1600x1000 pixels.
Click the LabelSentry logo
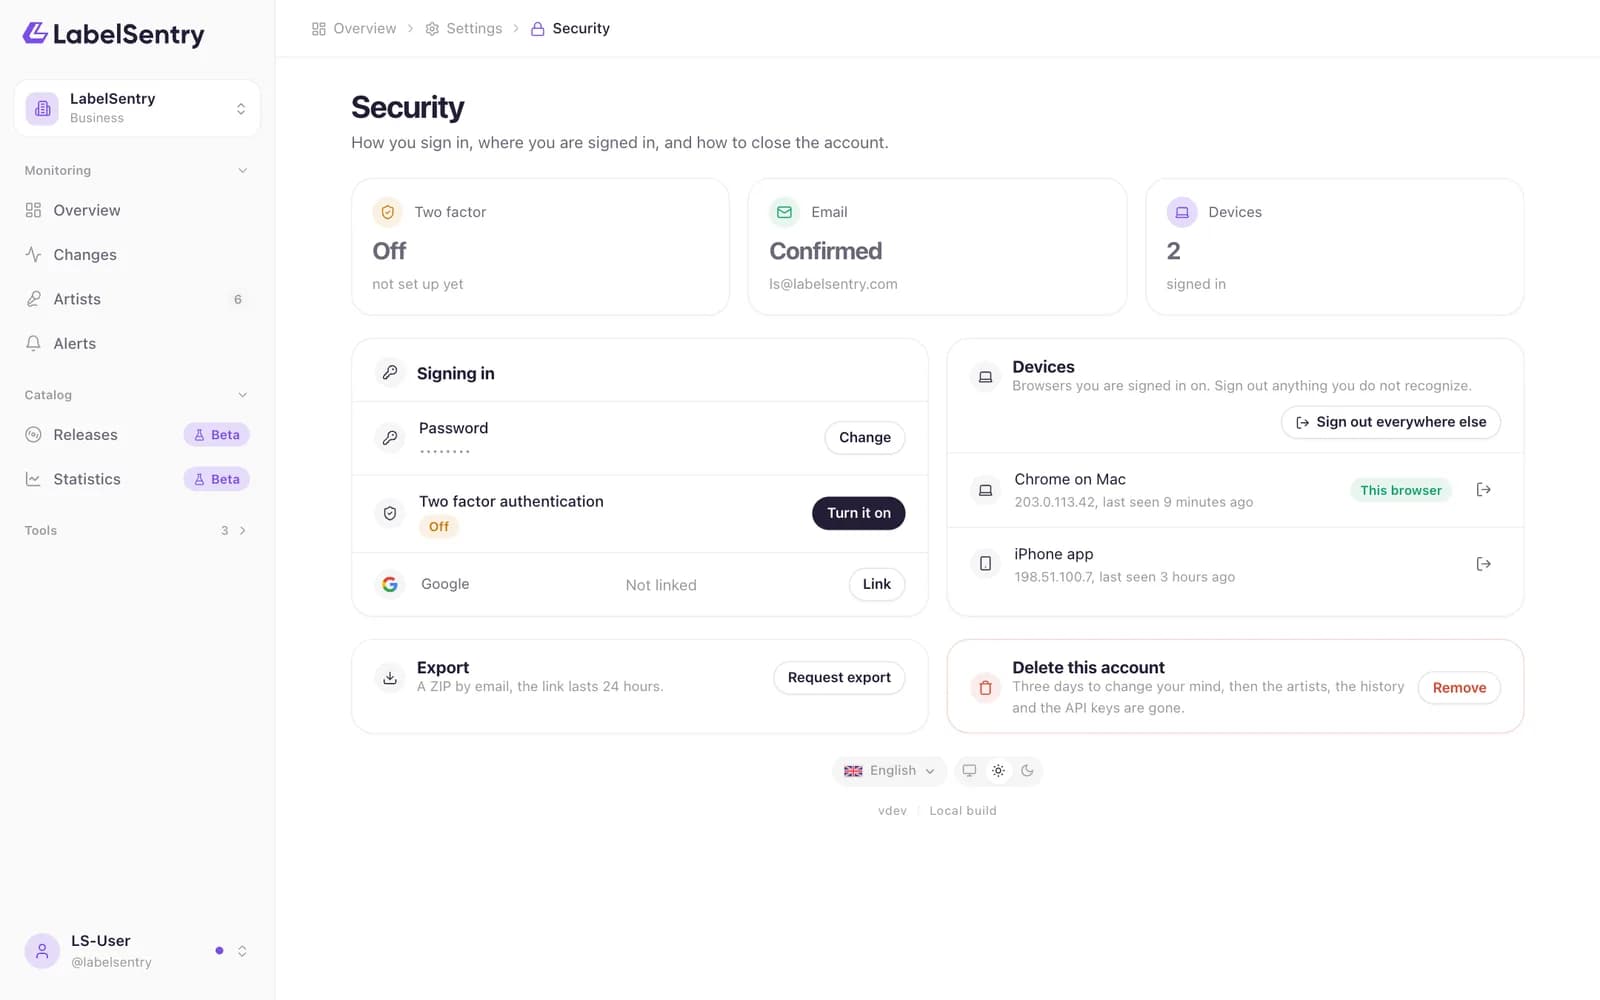pos(113,34)
